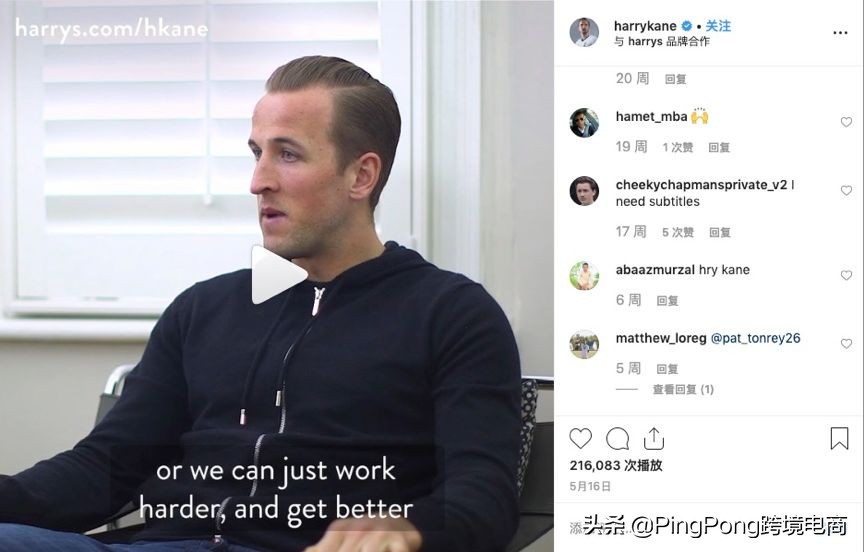This screenshot has height=552, width=864.
Task: Expand view replies (1) under matthew_loreg
Action: pos(683,389)
